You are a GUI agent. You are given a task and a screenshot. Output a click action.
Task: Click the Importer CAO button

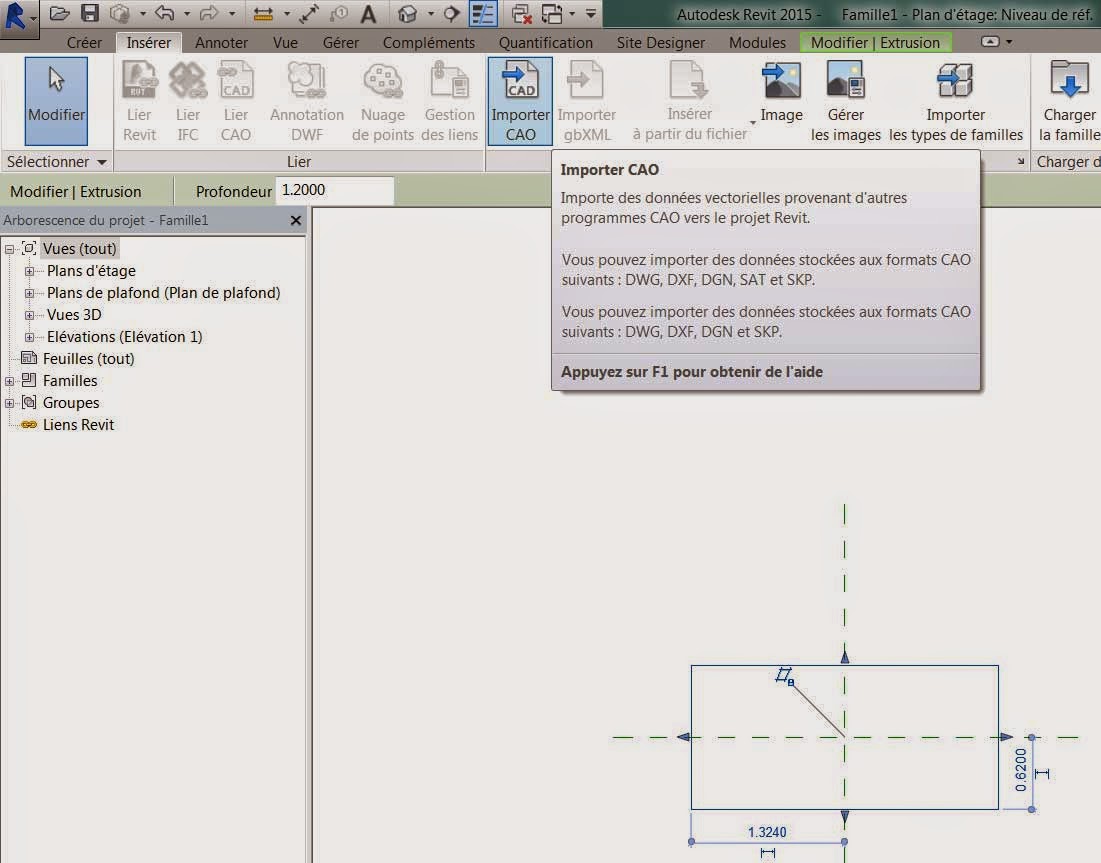(x=520, y=100)
